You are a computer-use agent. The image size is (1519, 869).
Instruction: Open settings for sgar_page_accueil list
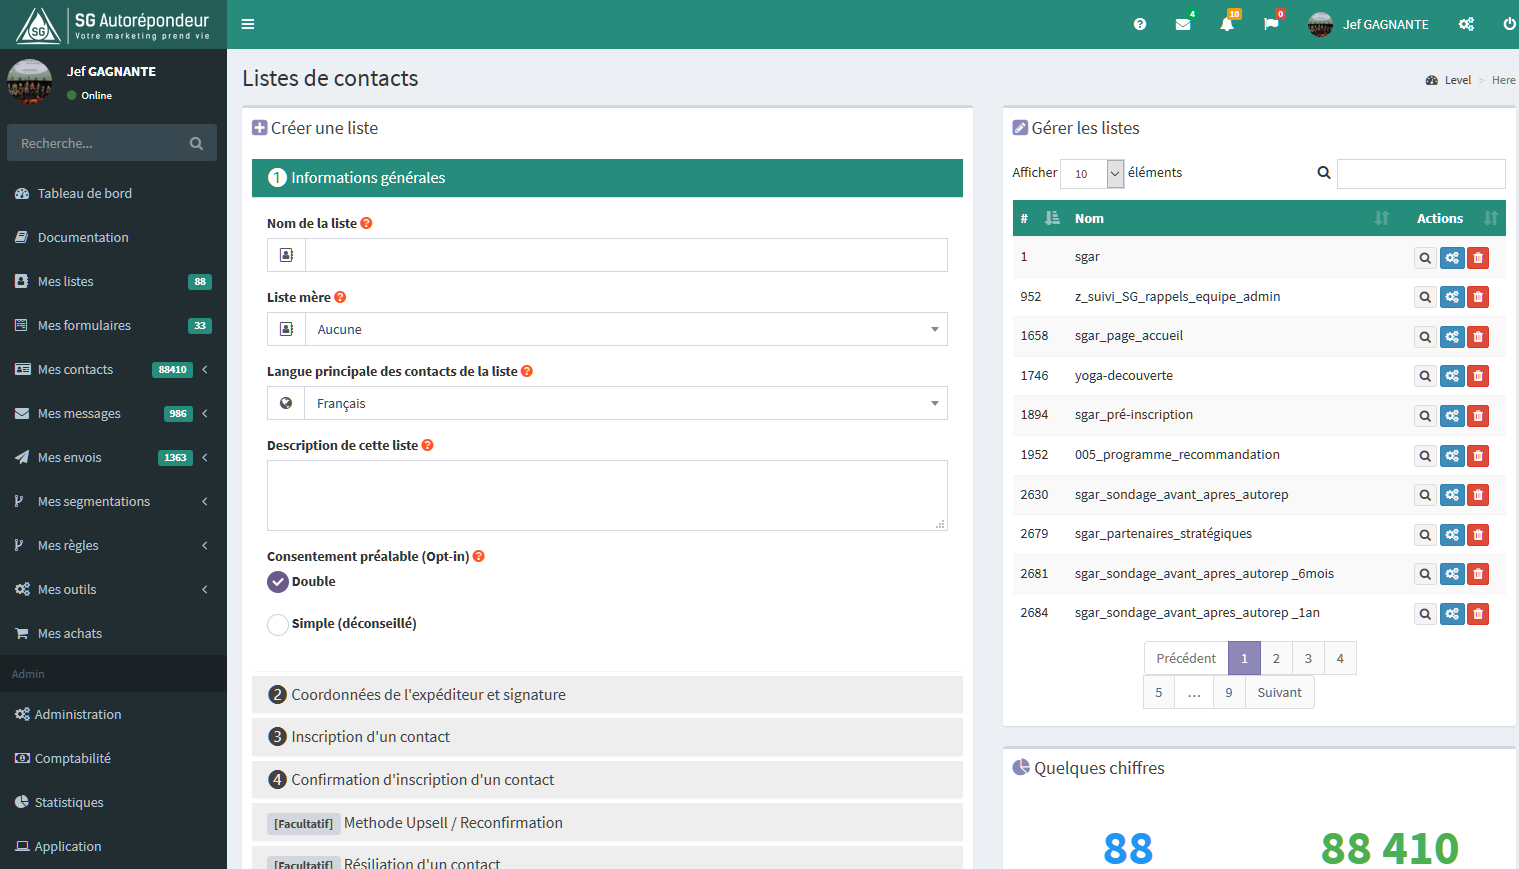tap(1452, 337)
